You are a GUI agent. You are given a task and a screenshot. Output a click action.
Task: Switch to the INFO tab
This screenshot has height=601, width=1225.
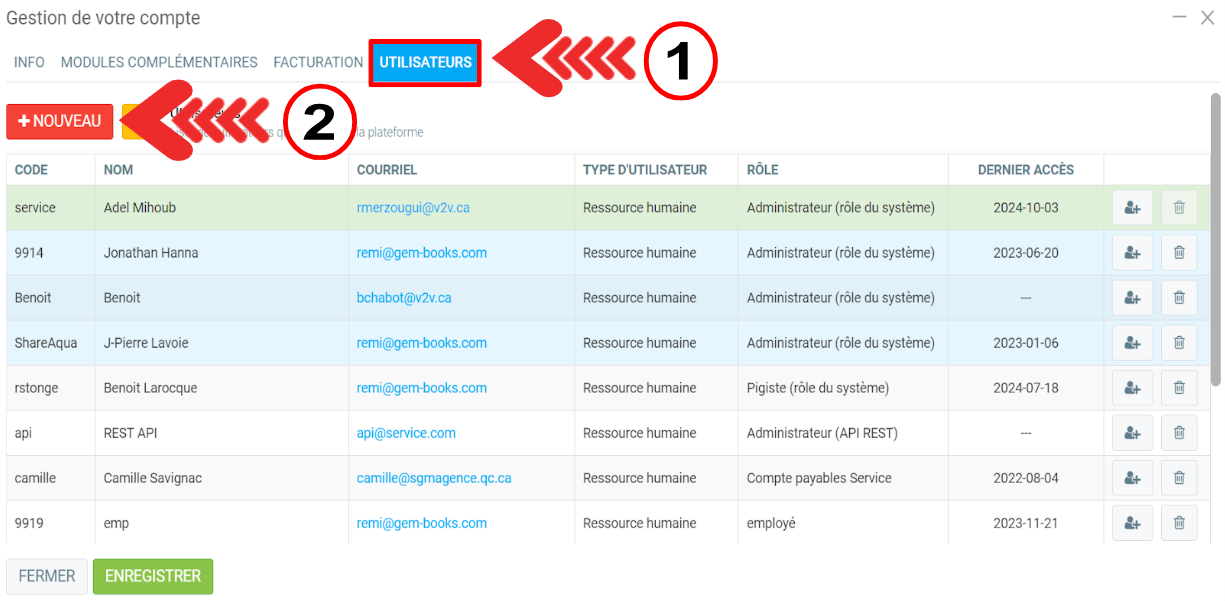[x=29, y=62]
